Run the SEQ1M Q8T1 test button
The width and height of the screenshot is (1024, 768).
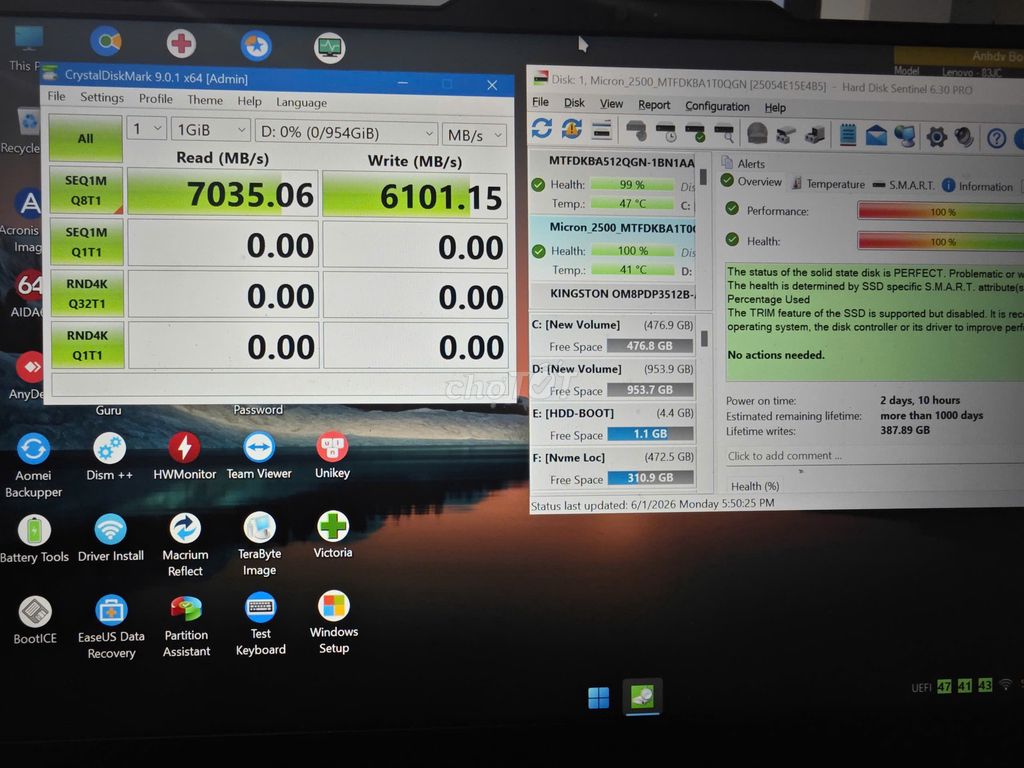pyautogui.click(x=86, y=190)
